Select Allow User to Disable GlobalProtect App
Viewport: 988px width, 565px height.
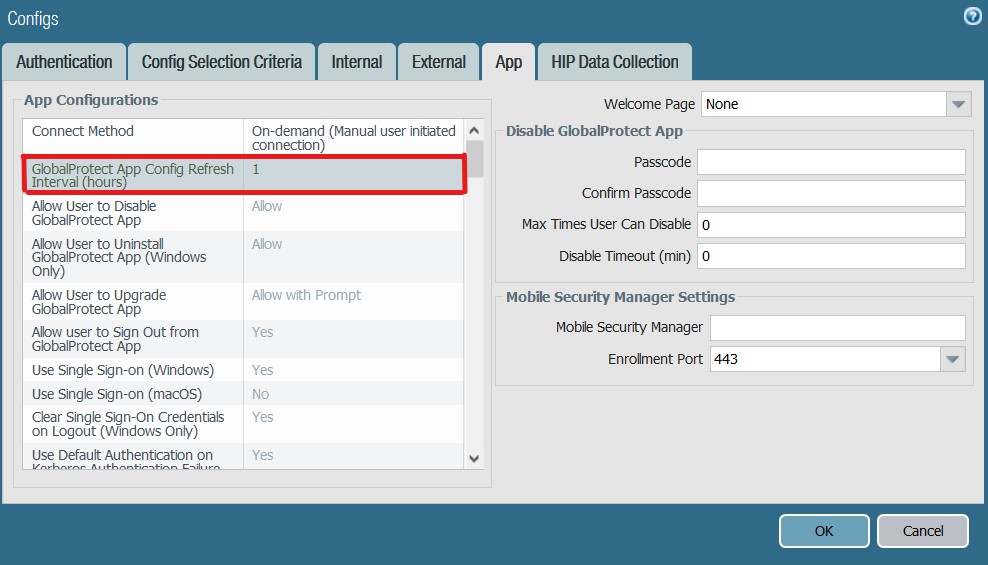pos(94,213)
